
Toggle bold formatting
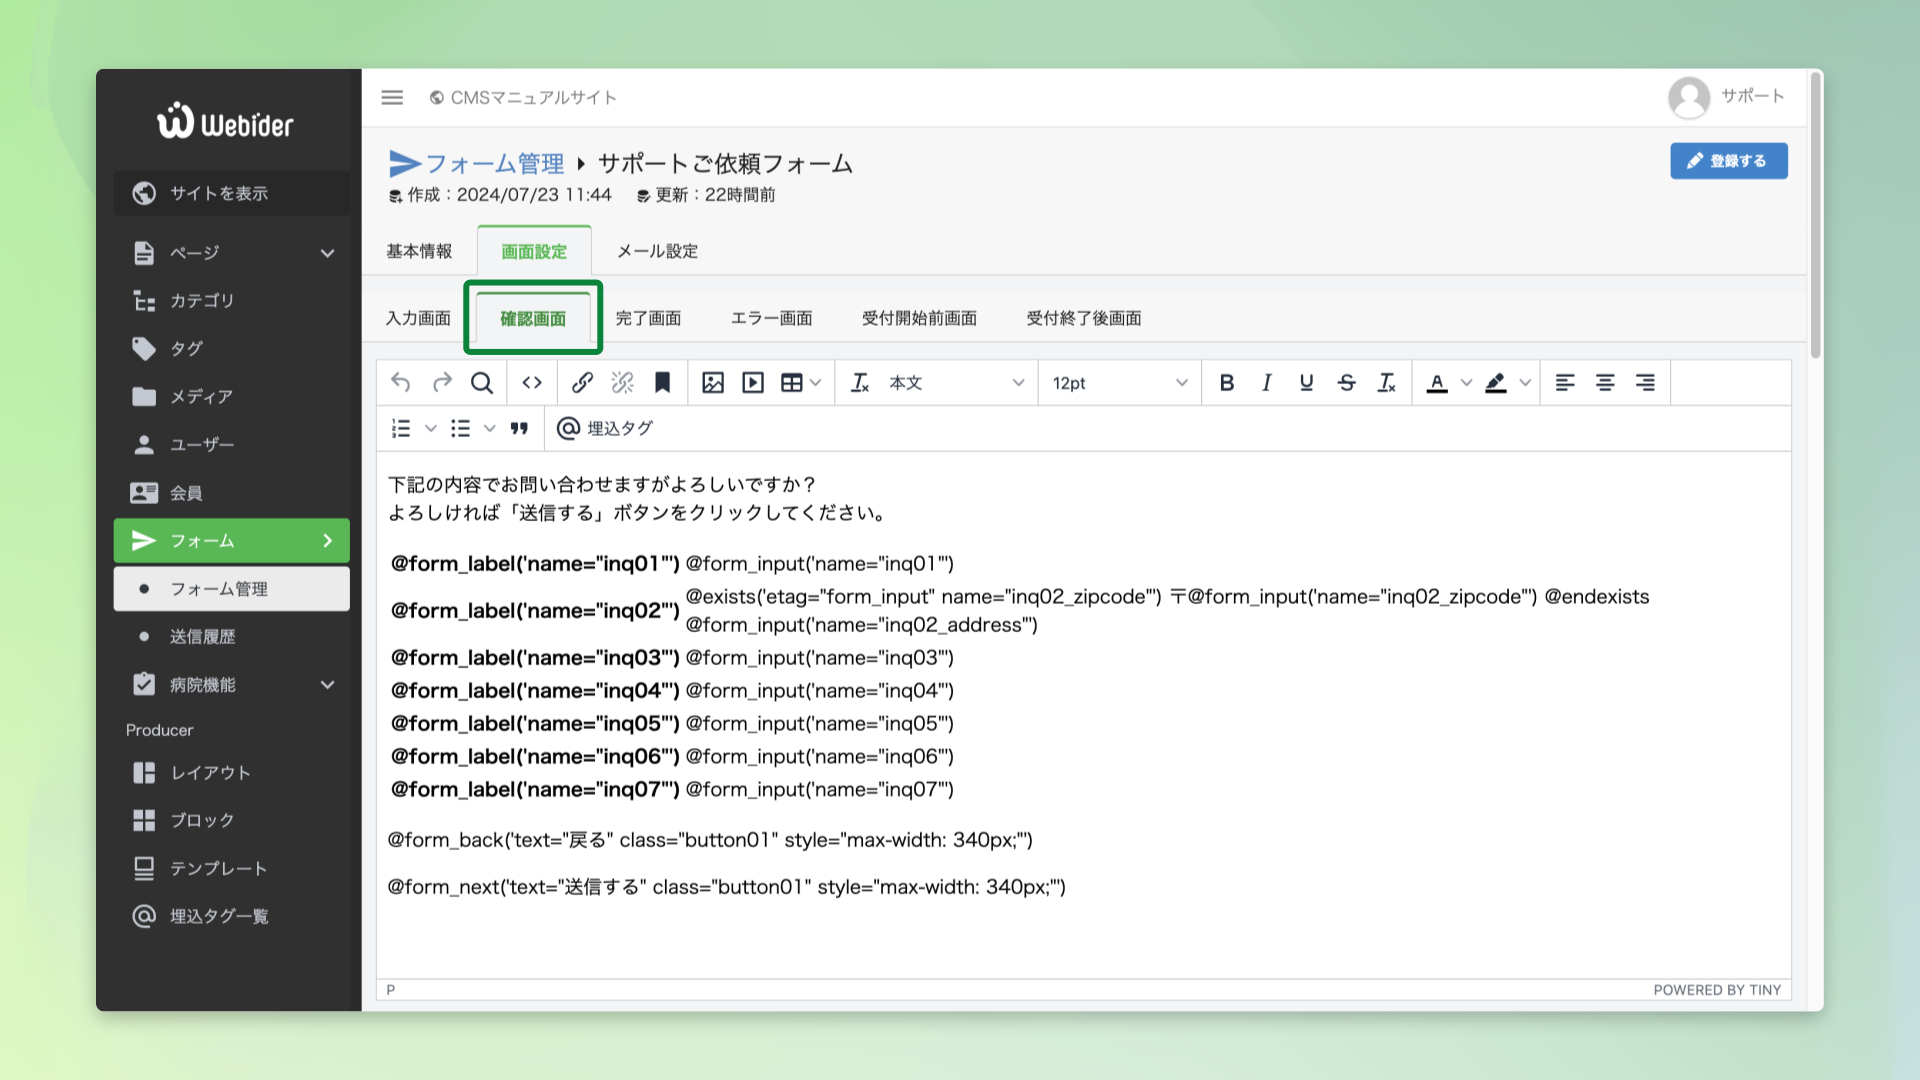(x=1227, y=383)
